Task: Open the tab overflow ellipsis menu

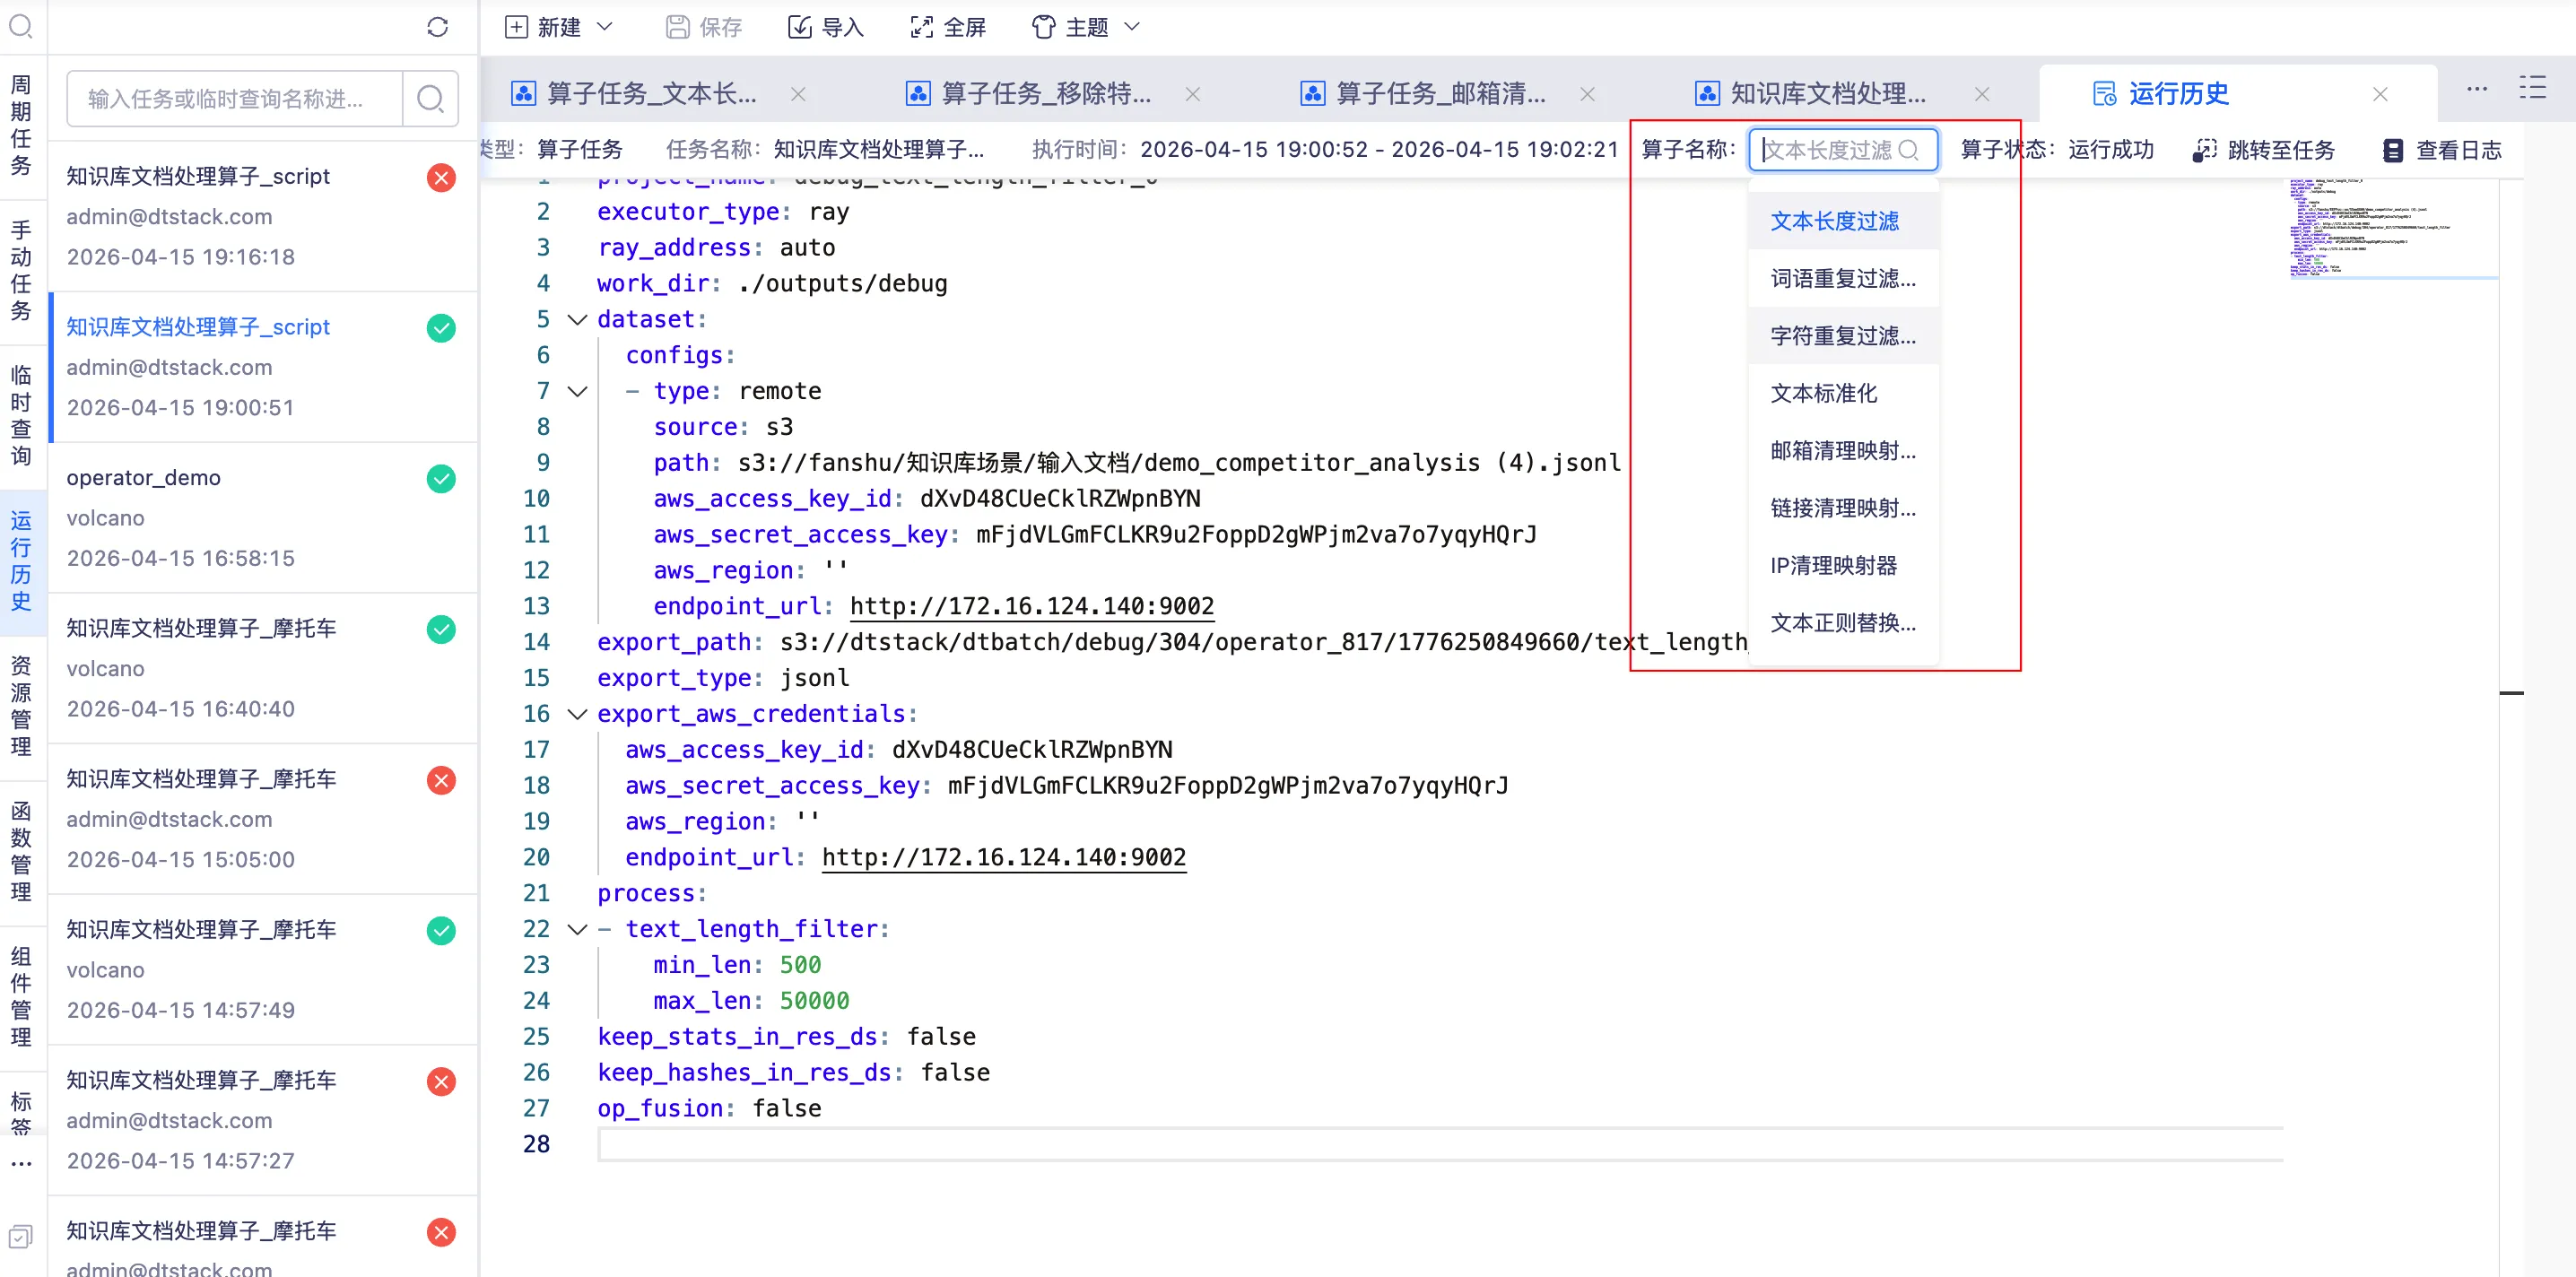Action: pos(2477,89)
